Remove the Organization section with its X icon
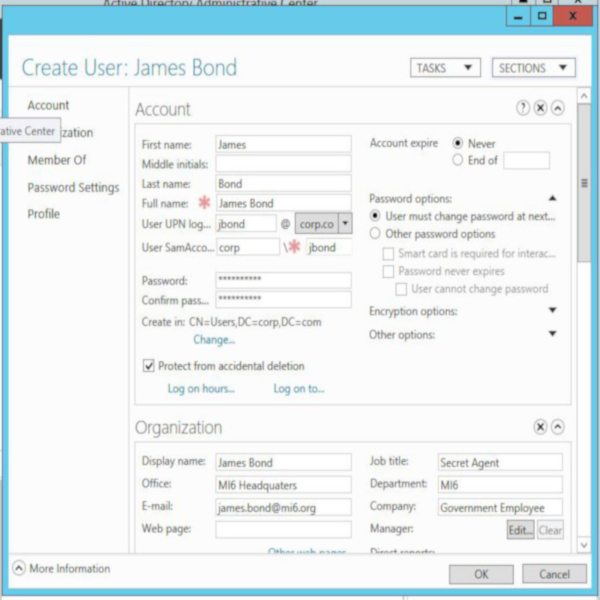 click(540, 426)
